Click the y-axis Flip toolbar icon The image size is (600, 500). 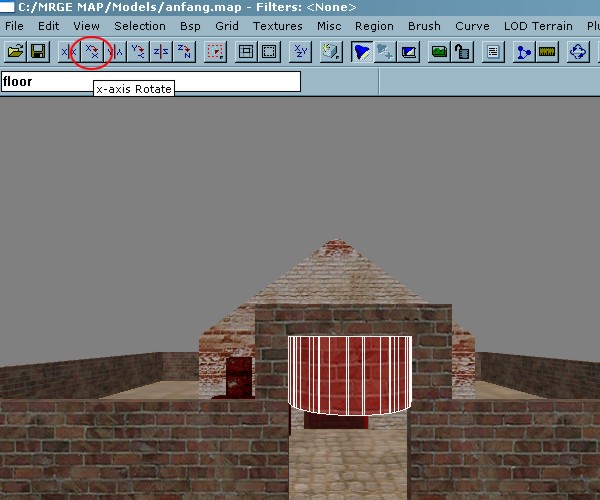point(115,51)
